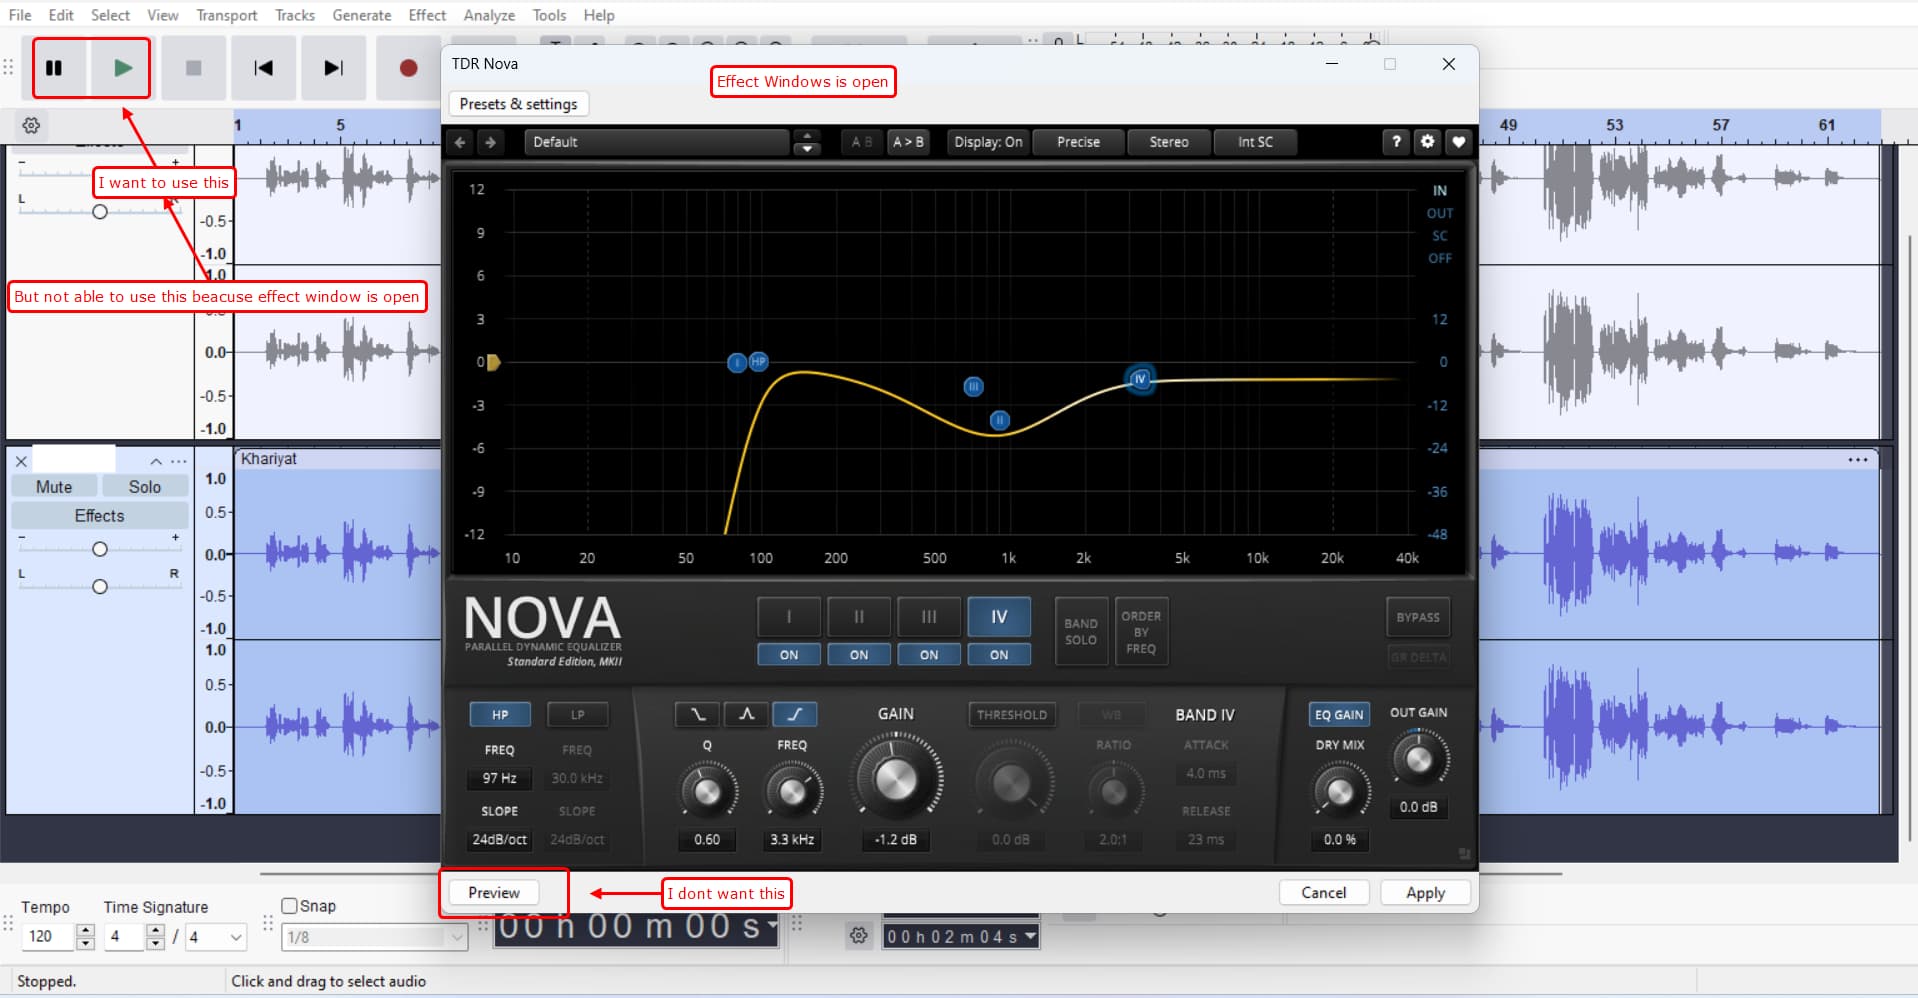Toggle the HP high-pass filter

tap(500, 715)
